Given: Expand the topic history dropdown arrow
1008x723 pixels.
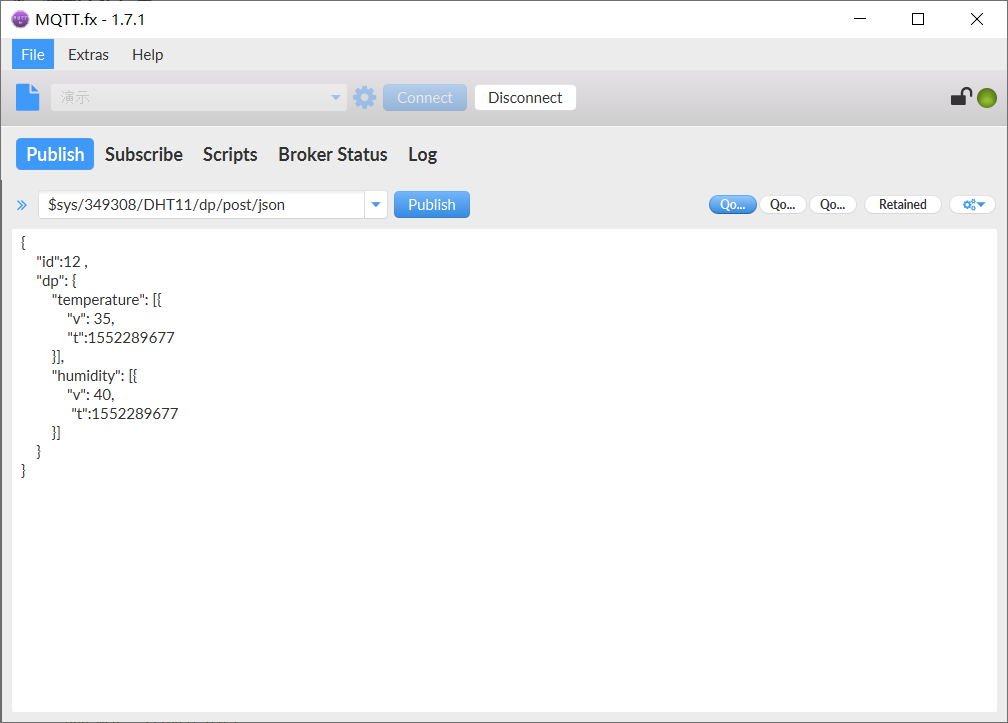Looking at the screenshot, I should [x=376, y=205].
